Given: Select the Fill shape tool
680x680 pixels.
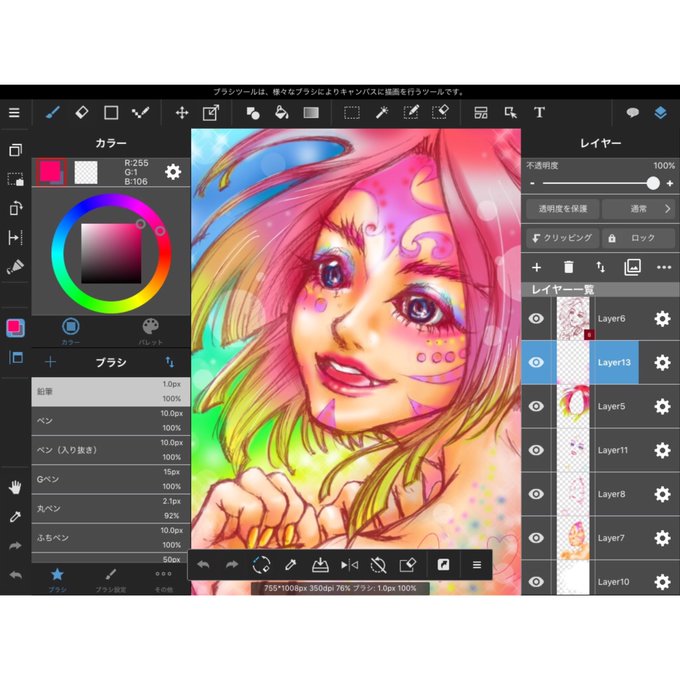Looking at the screenshot, I should point(253,113).
